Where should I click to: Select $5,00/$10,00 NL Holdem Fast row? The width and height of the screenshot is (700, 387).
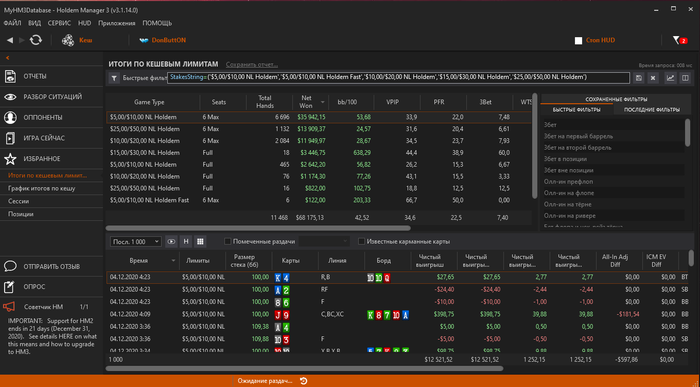tap(319, 200)
